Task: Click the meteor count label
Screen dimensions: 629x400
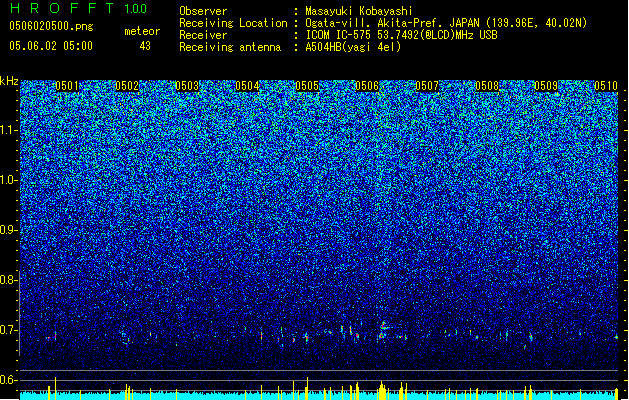Action: pyautogui.click(x=142, y=31)
